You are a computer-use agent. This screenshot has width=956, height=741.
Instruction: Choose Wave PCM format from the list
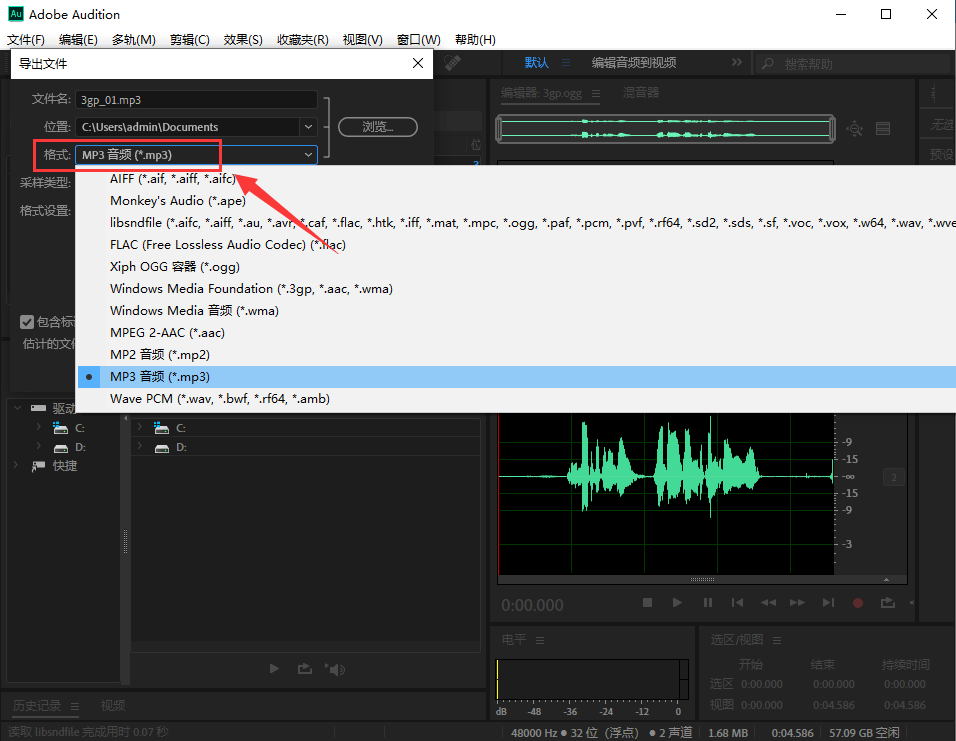(220, 399)
